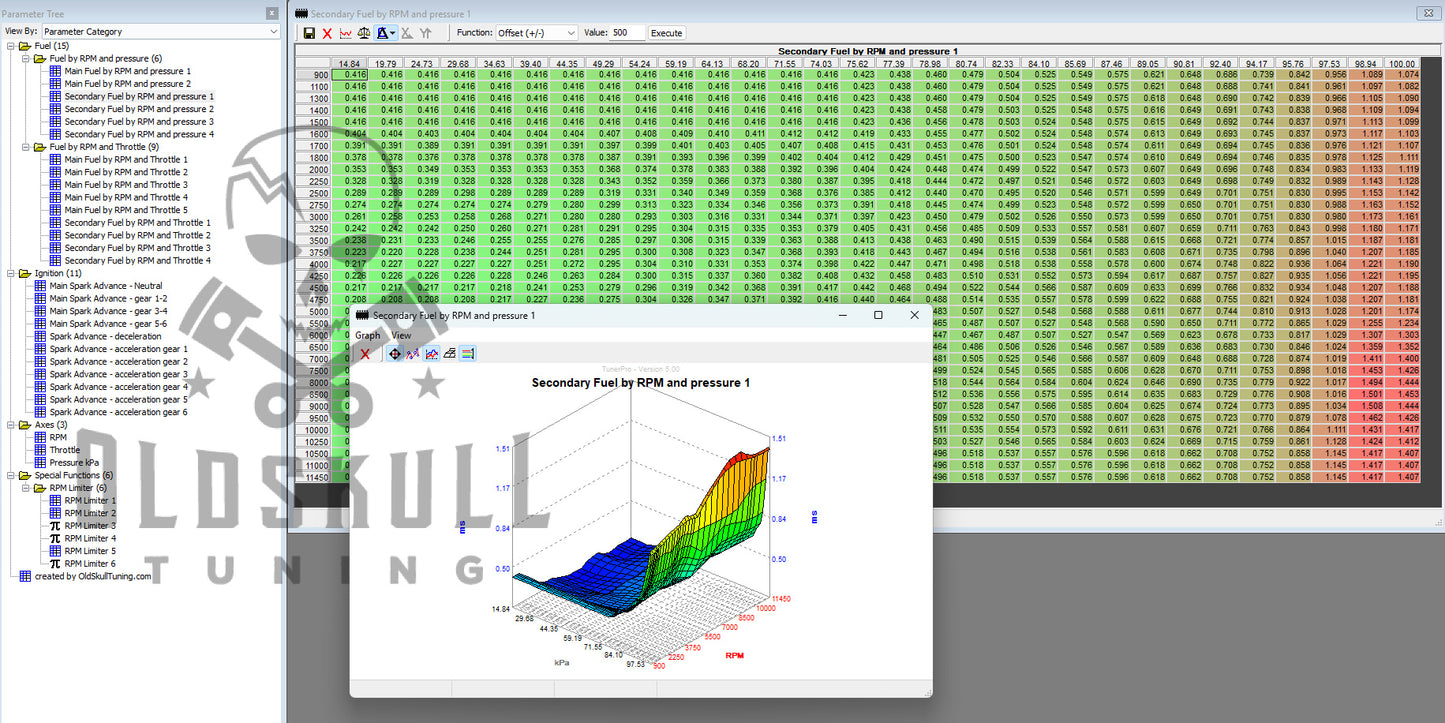Image resolution: width=1445 pixels, height=723 pixels.
Task: Open the View menu in graph window
Action: pyautogui.click(x=401, y=336)
